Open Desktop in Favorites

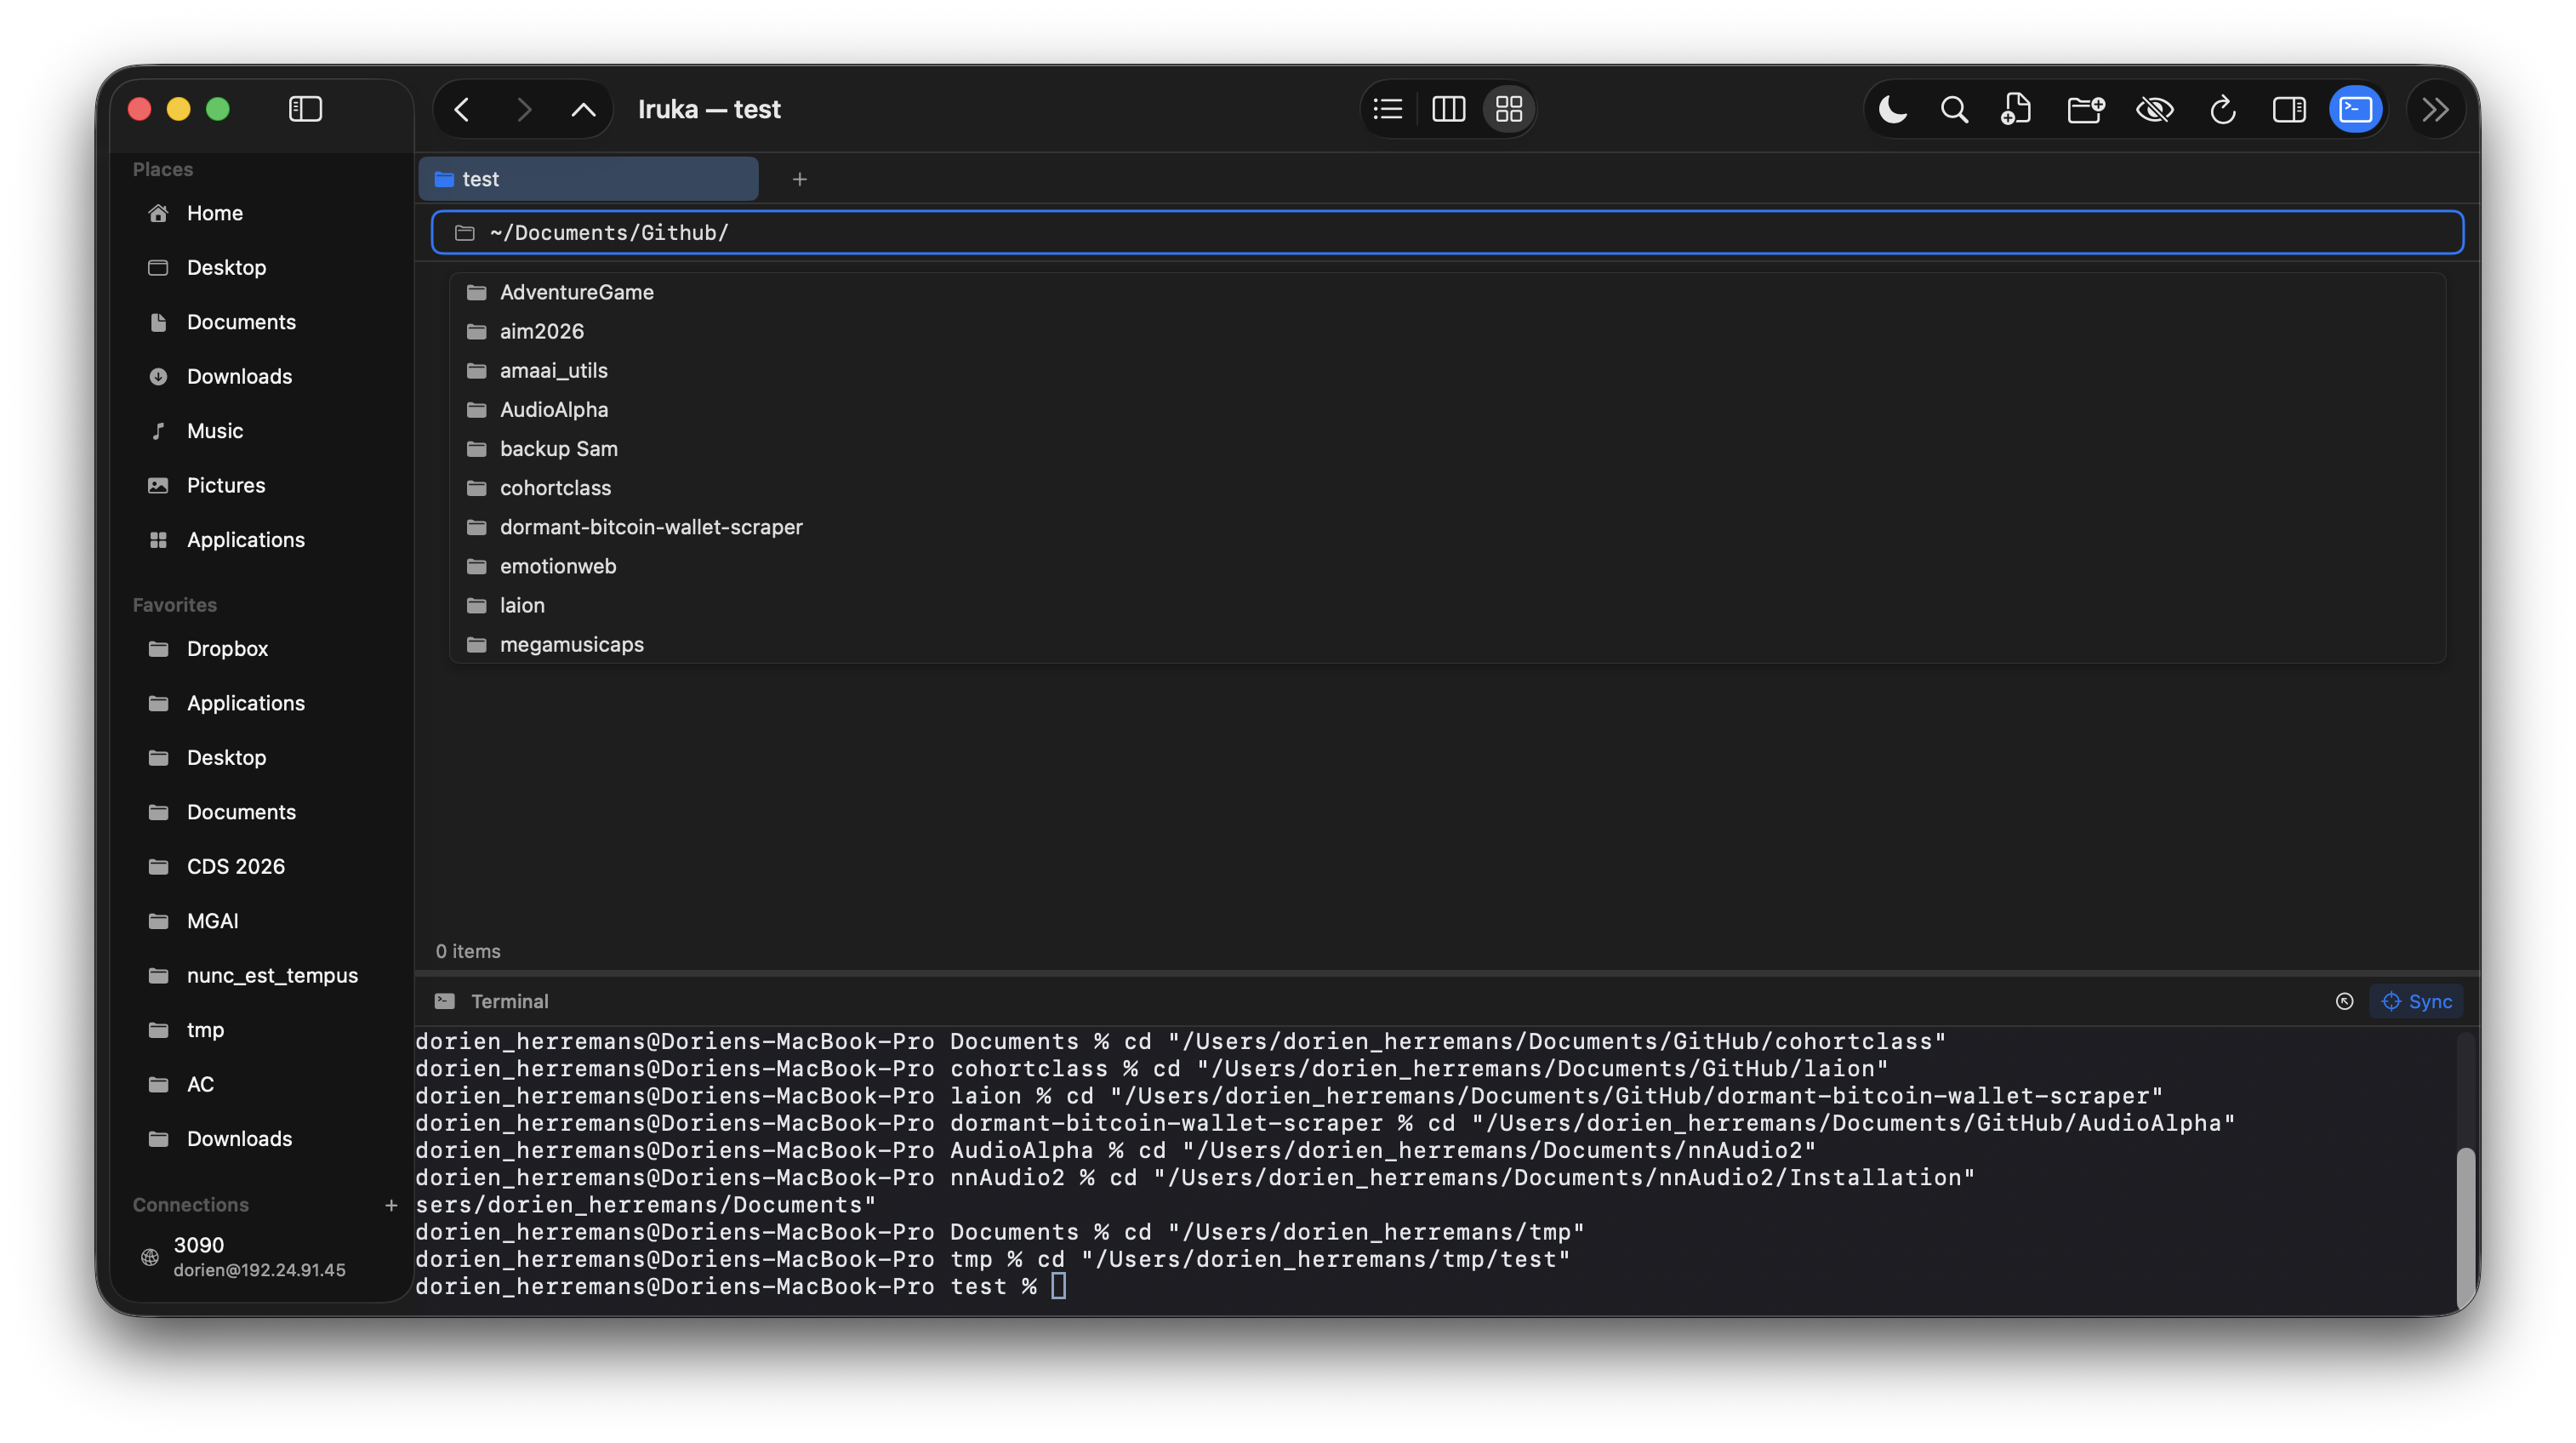pyautogui.click(x=262, y=757)
